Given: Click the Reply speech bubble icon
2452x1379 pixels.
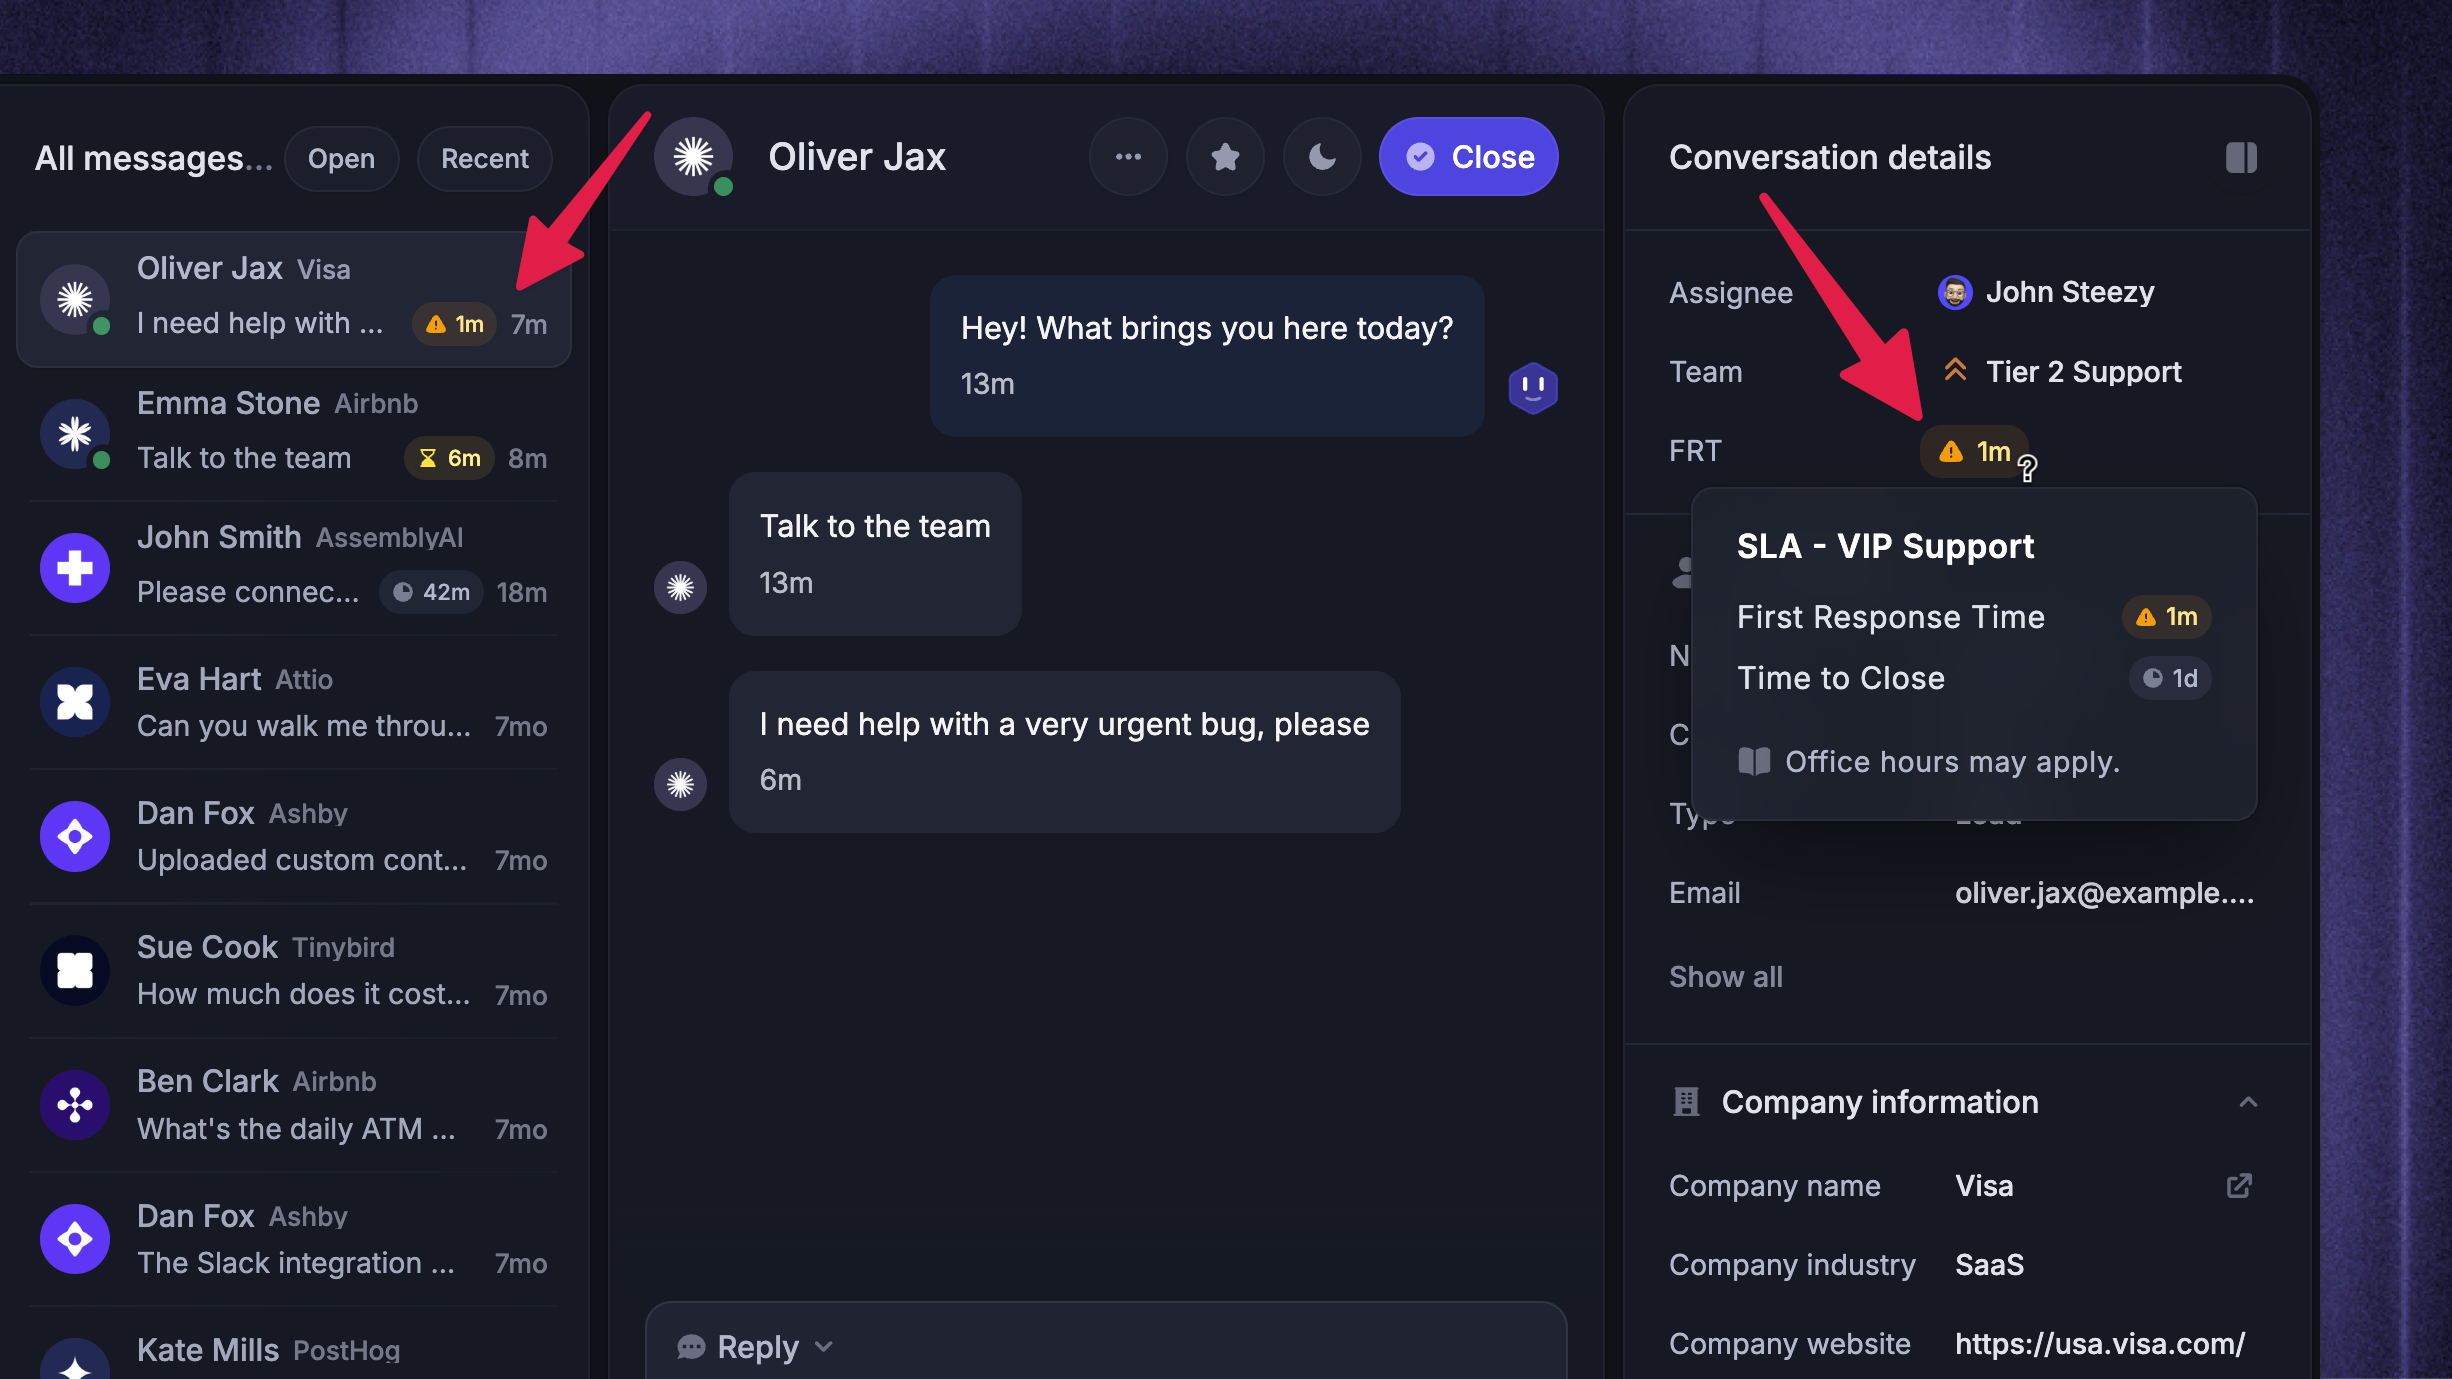Looking at the screenshot, I should point(691,1347).
